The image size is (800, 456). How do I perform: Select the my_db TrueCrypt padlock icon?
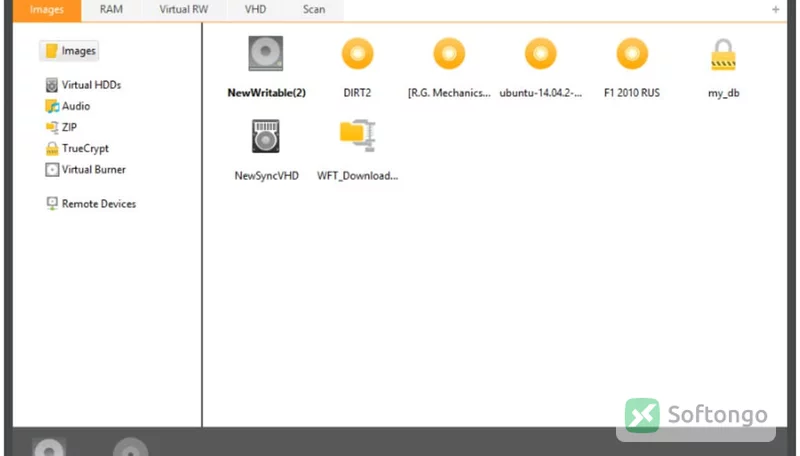point(723,55)
